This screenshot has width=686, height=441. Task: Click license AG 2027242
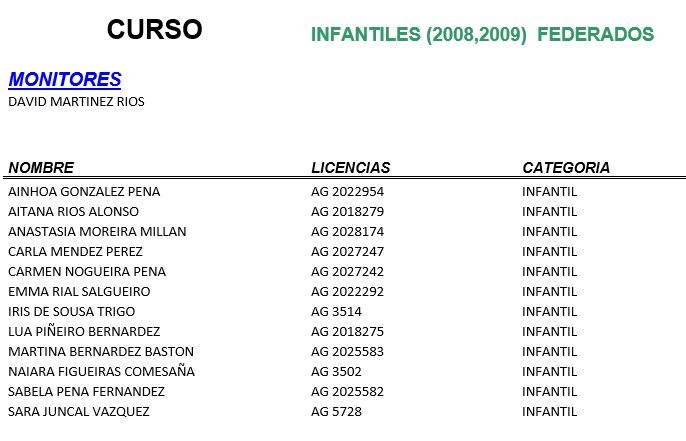tap(347, 272)
